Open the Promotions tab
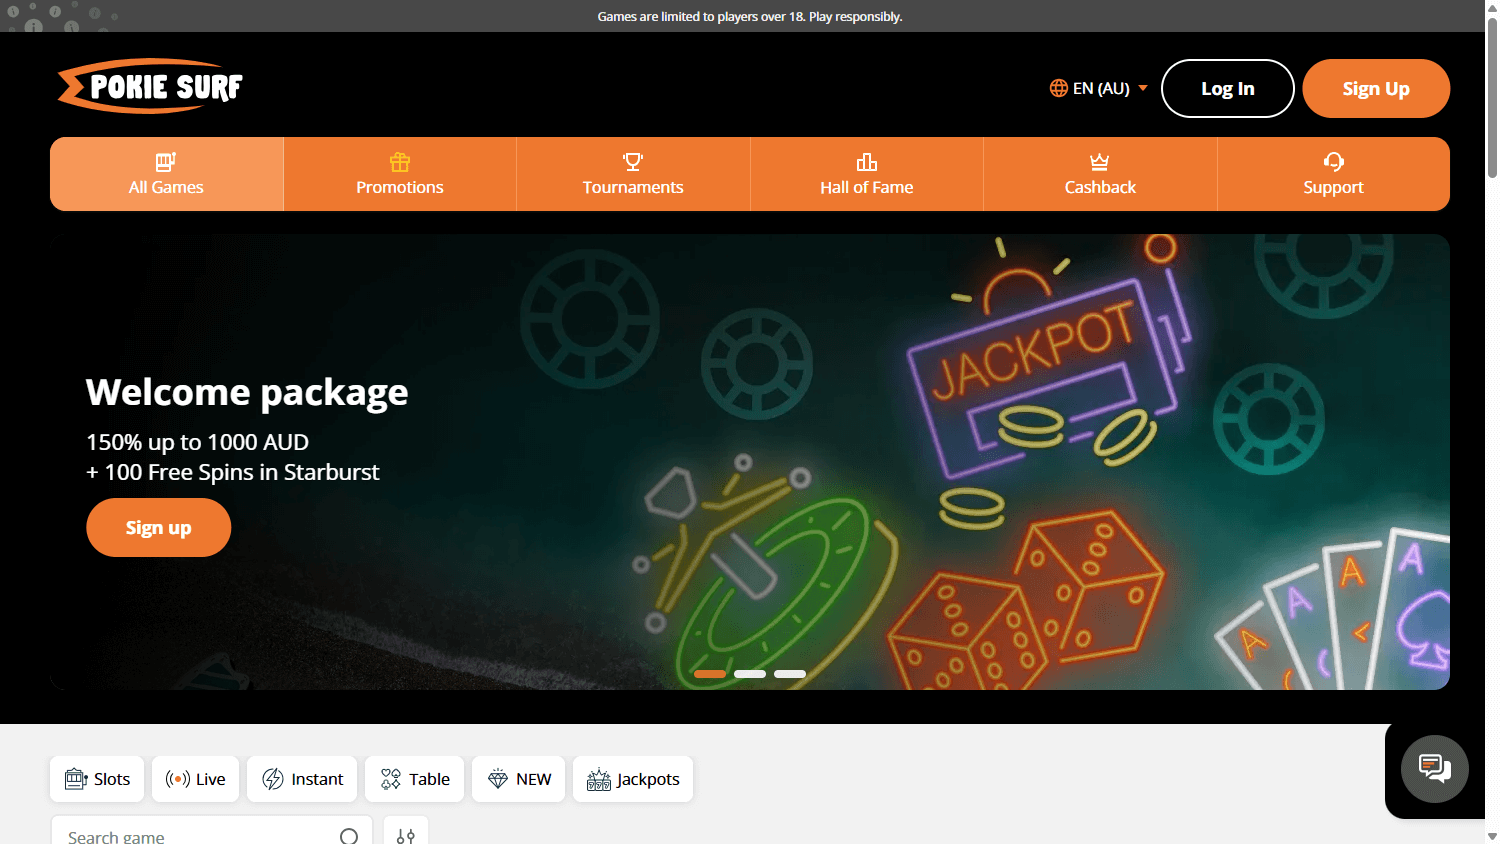Image resolution: width=1500 pixels, height=844 pixels. (399, 174)
